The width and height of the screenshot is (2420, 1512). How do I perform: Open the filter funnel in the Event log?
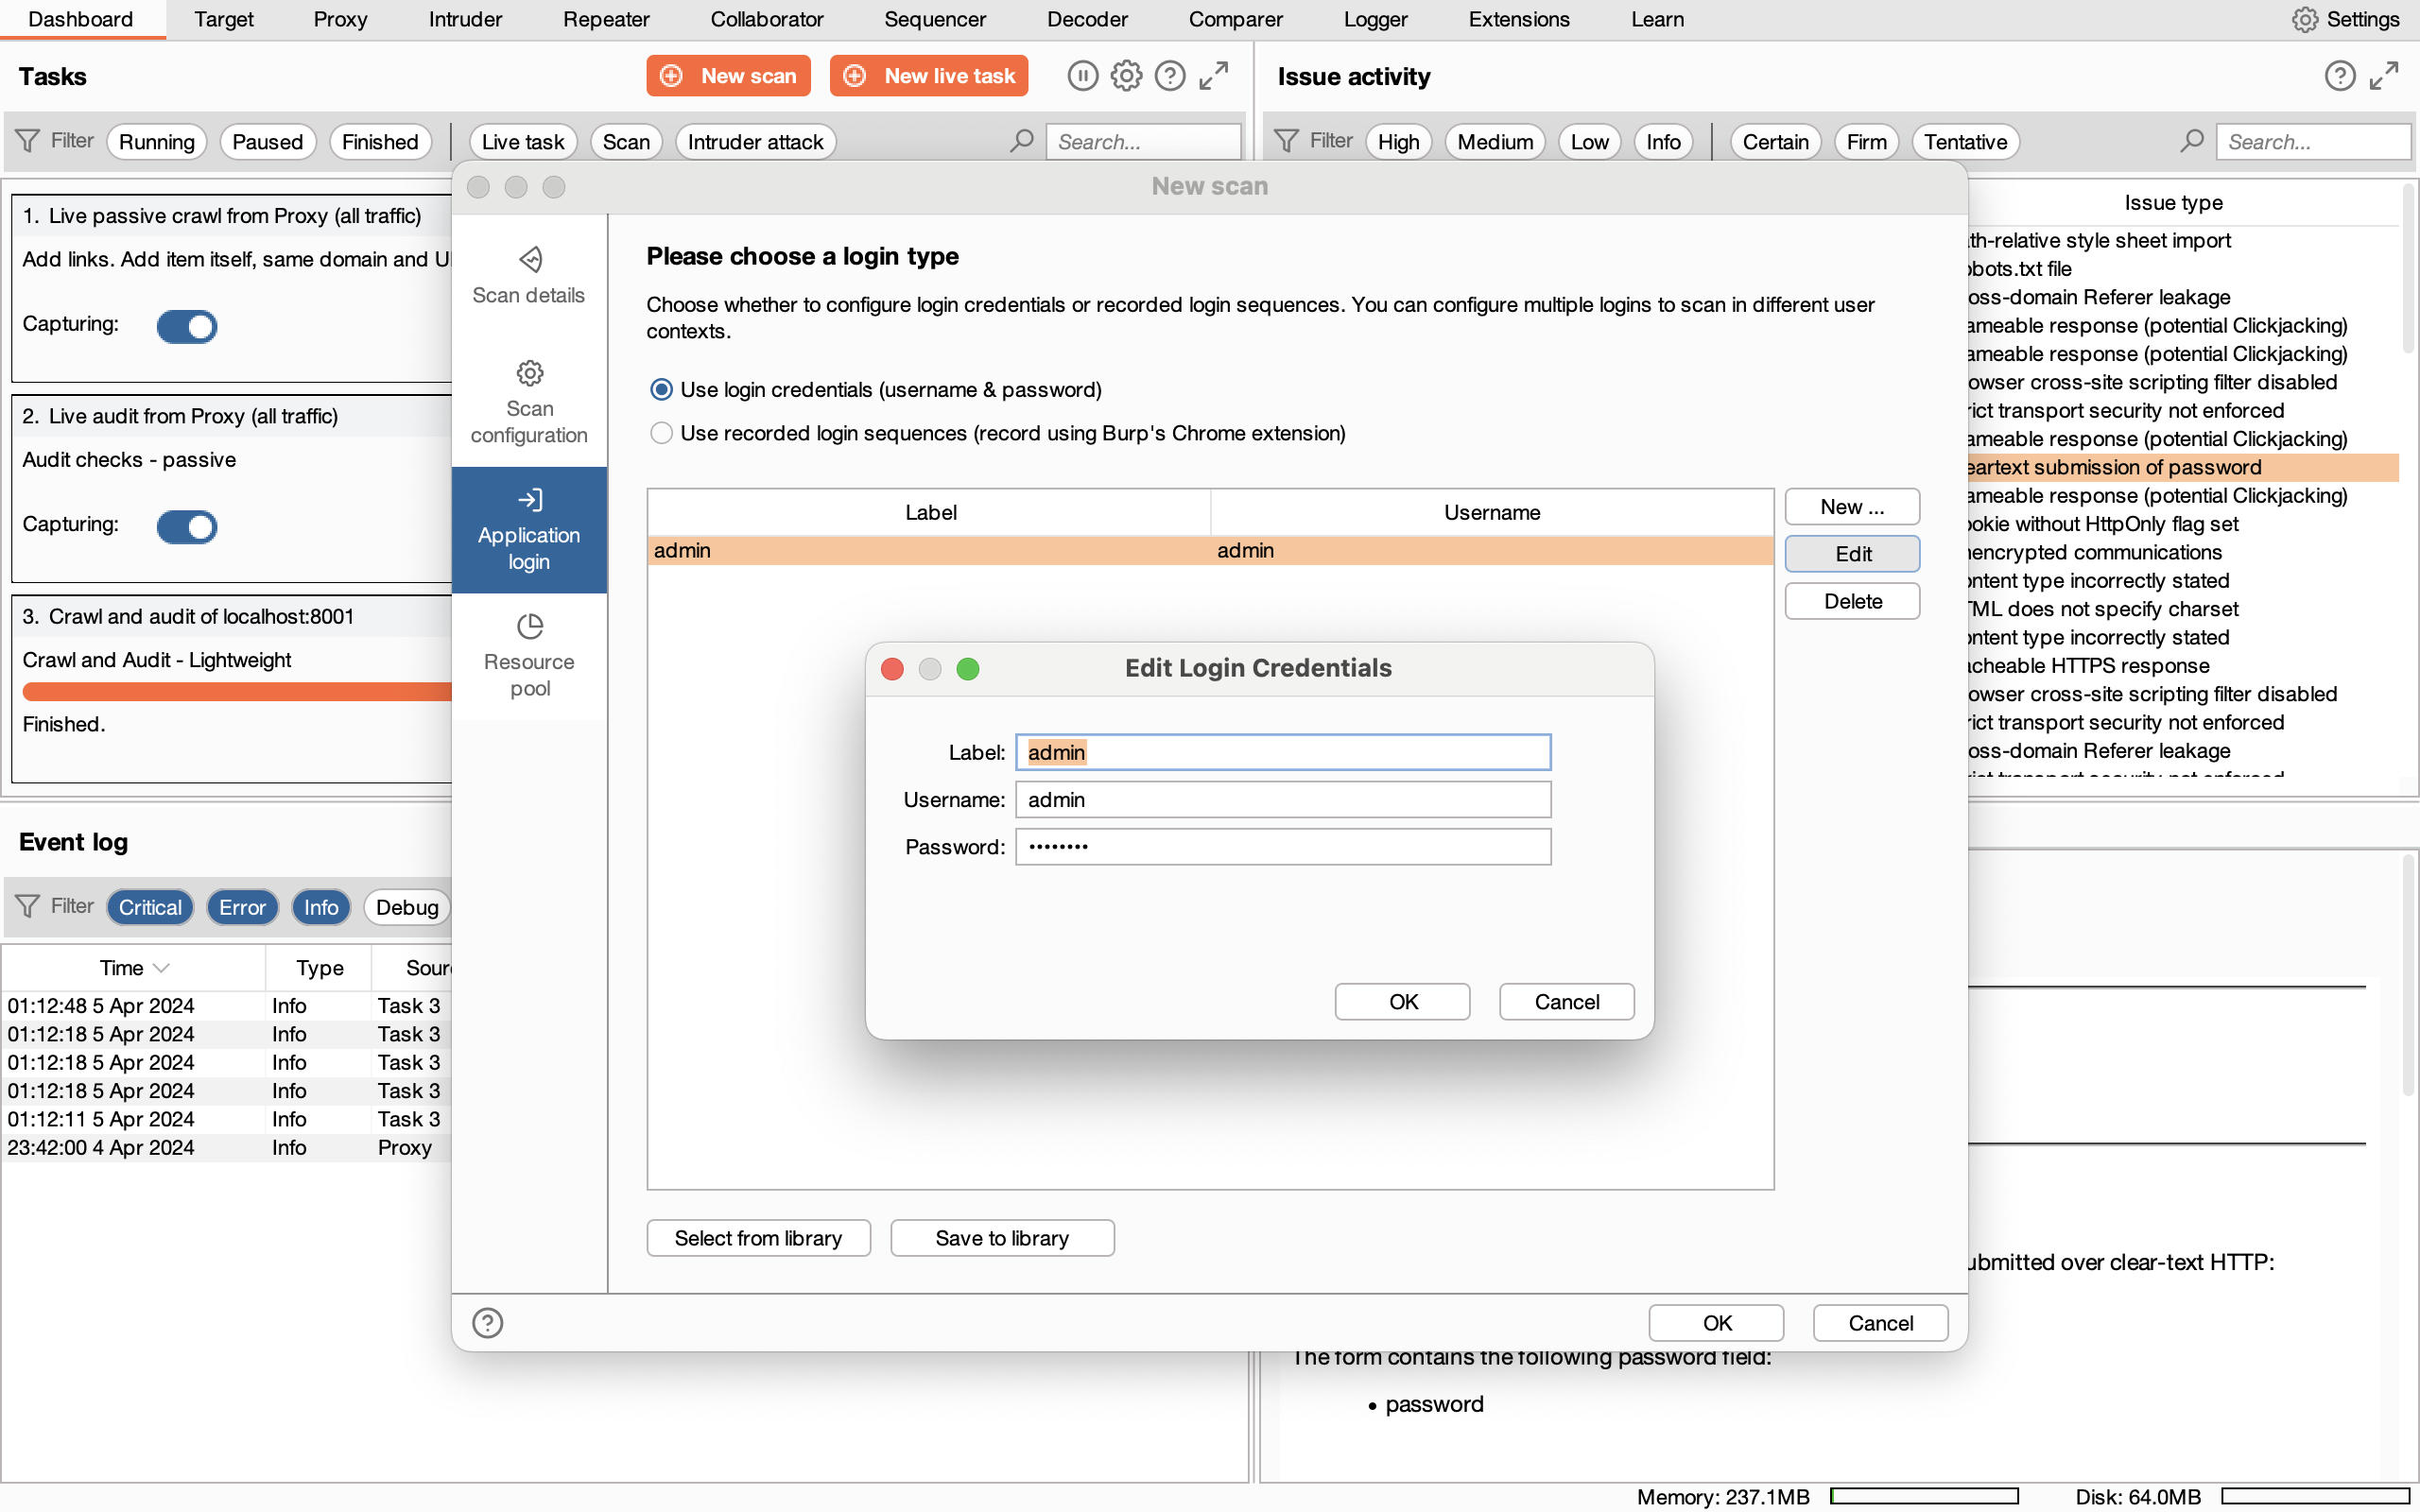(x=28, y=906)
